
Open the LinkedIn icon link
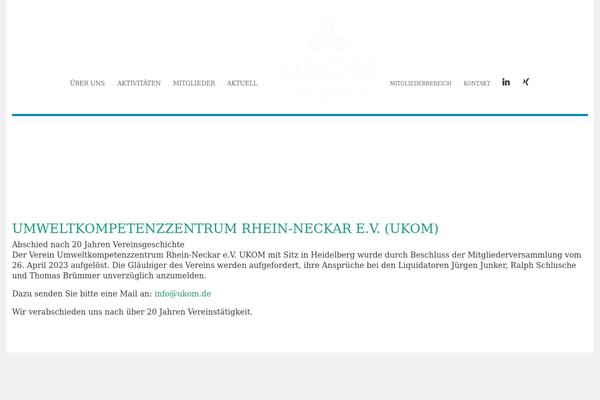click(x=506, y=82)
